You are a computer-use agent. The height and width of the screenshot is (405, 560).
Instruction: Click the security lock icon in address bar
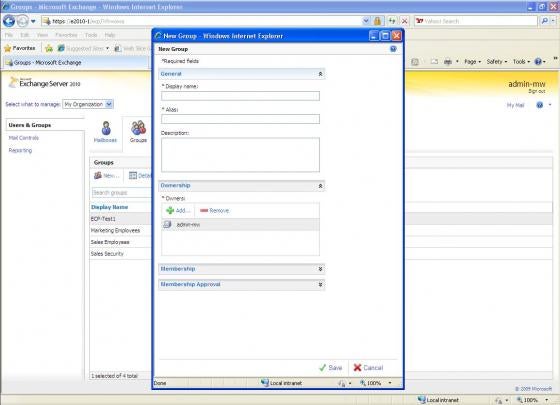tap(377, 21)
